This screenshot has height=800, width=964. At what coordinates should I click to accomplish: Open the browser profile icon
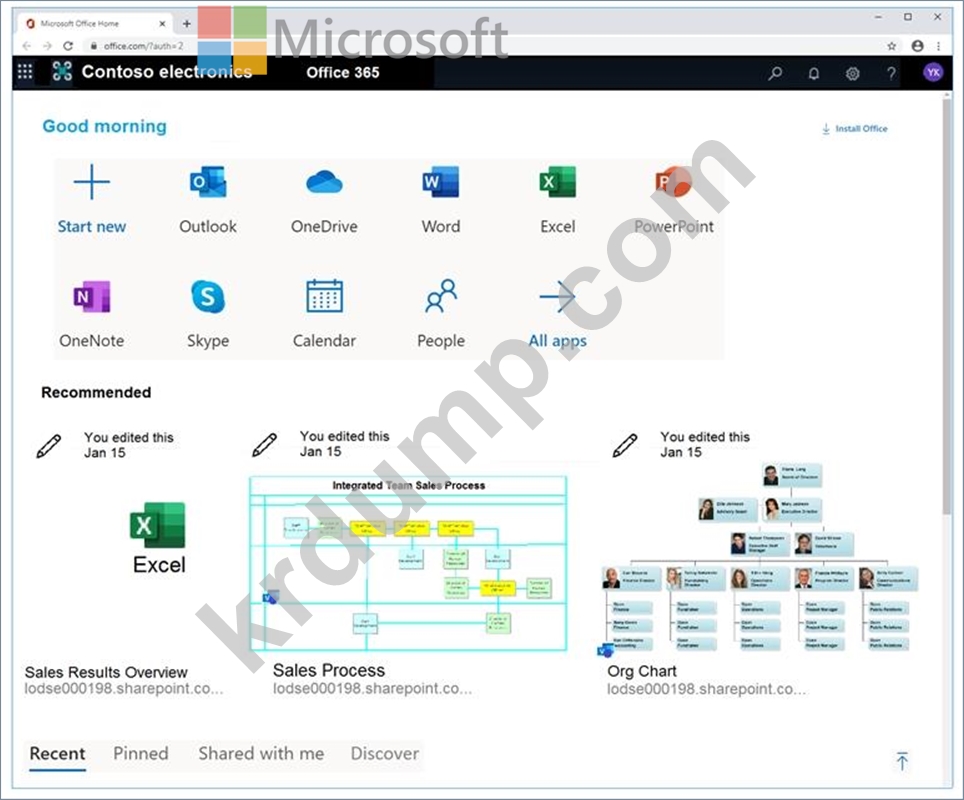917,46
